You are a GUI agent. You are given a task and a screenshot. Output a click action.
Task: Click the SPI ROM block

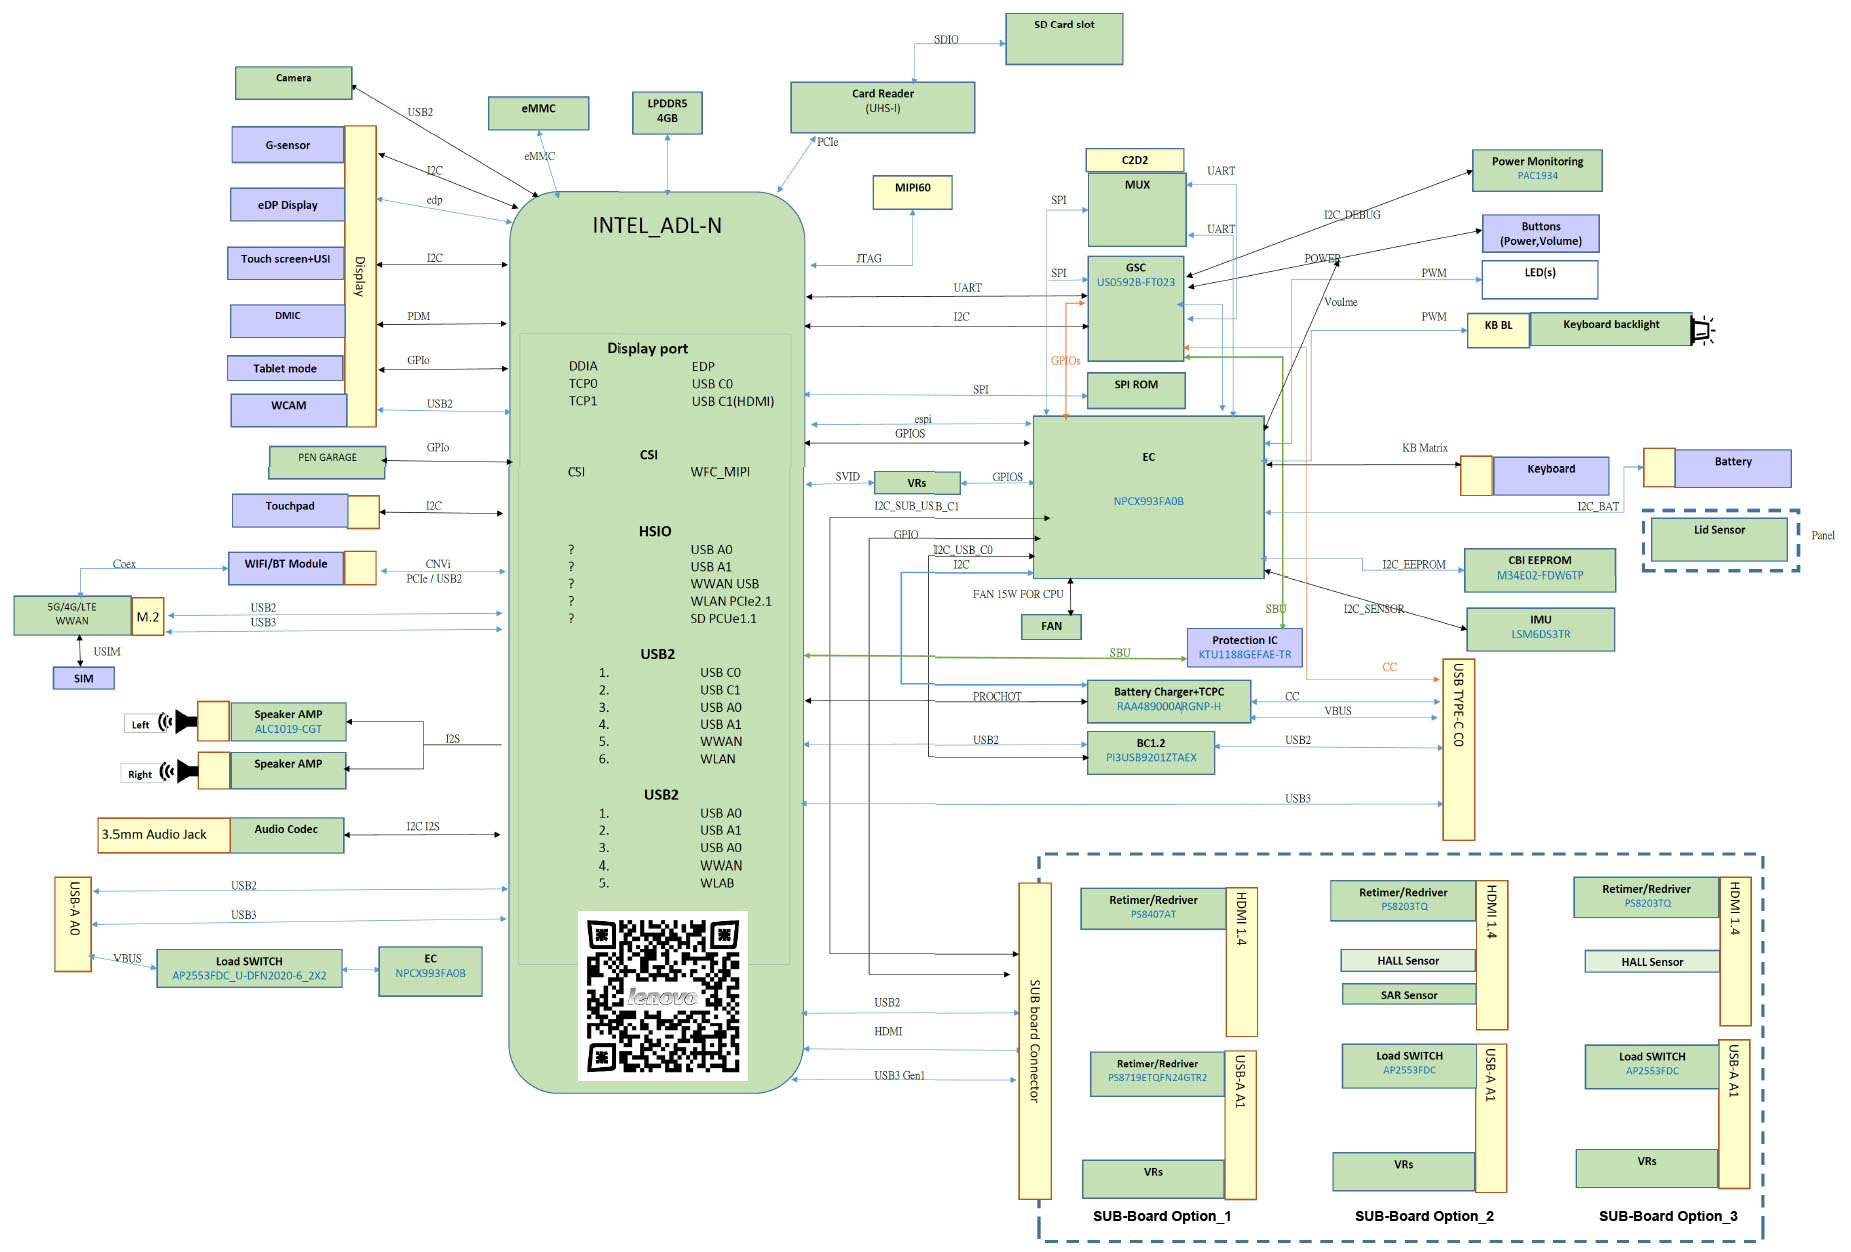pyautogui.click(x=1136, y=390)
